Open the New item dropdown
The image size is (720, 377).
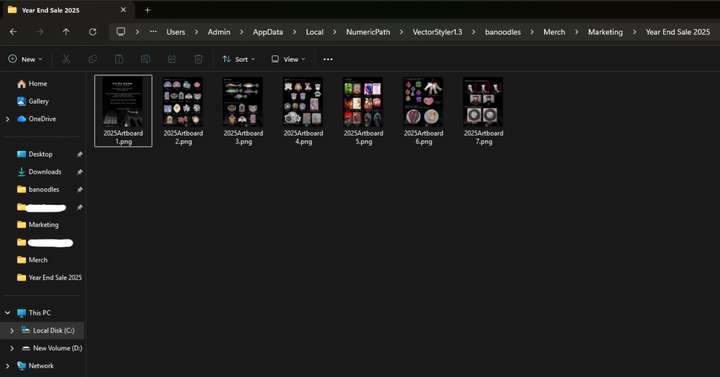(x=26, y=59)
